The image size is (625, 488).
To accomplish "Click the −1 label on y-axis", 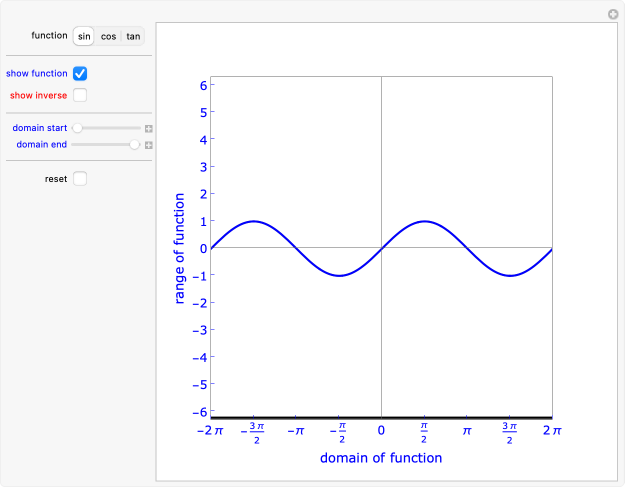I will 200,276.
